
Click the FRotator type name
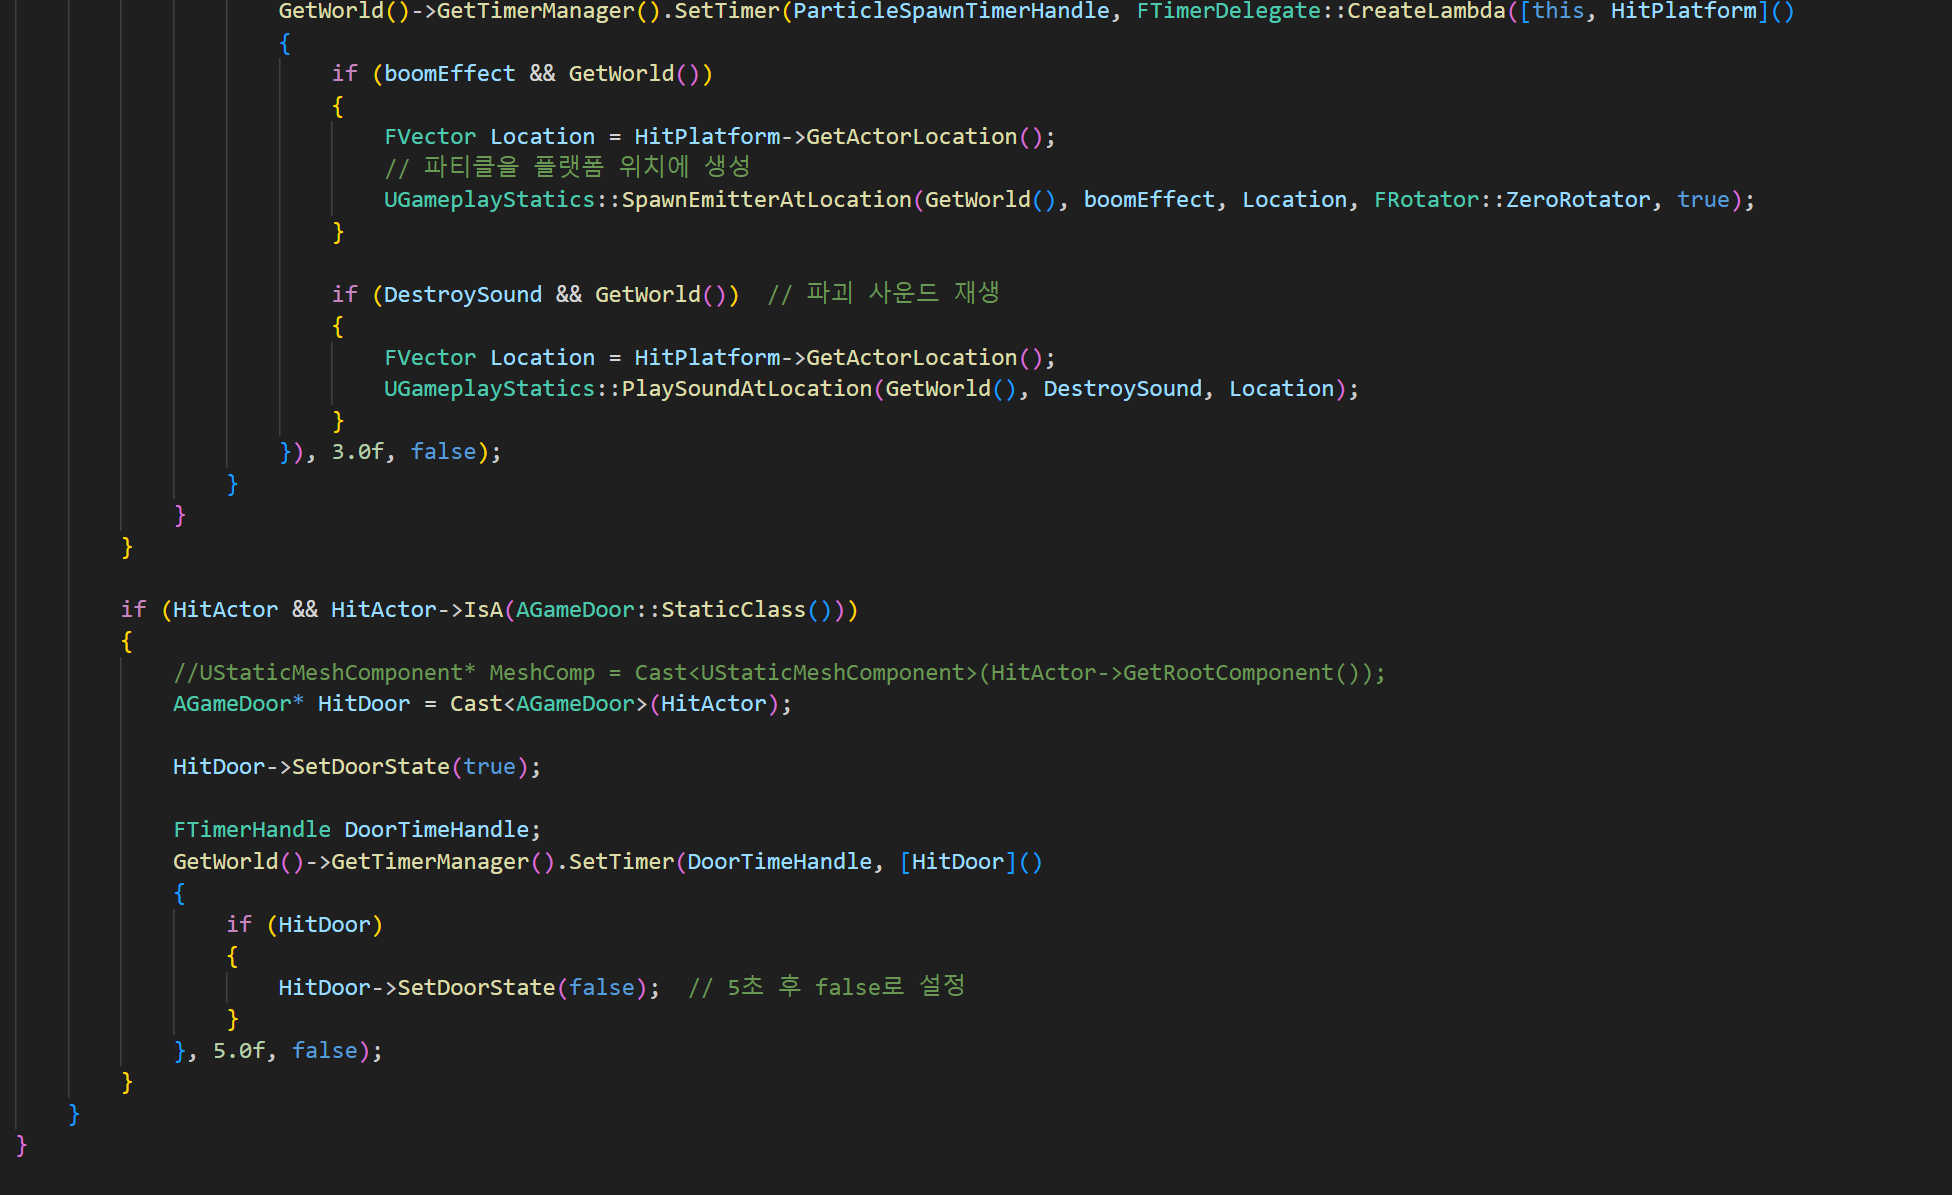tap(1425, 199)
